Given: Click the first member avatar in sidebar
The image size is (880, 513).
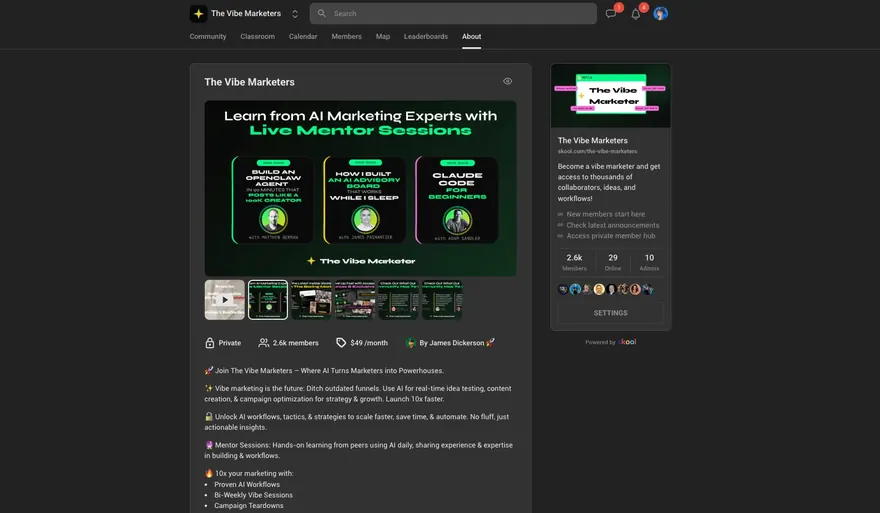Looking at the screenshot, I should click(x=563, y=290).
